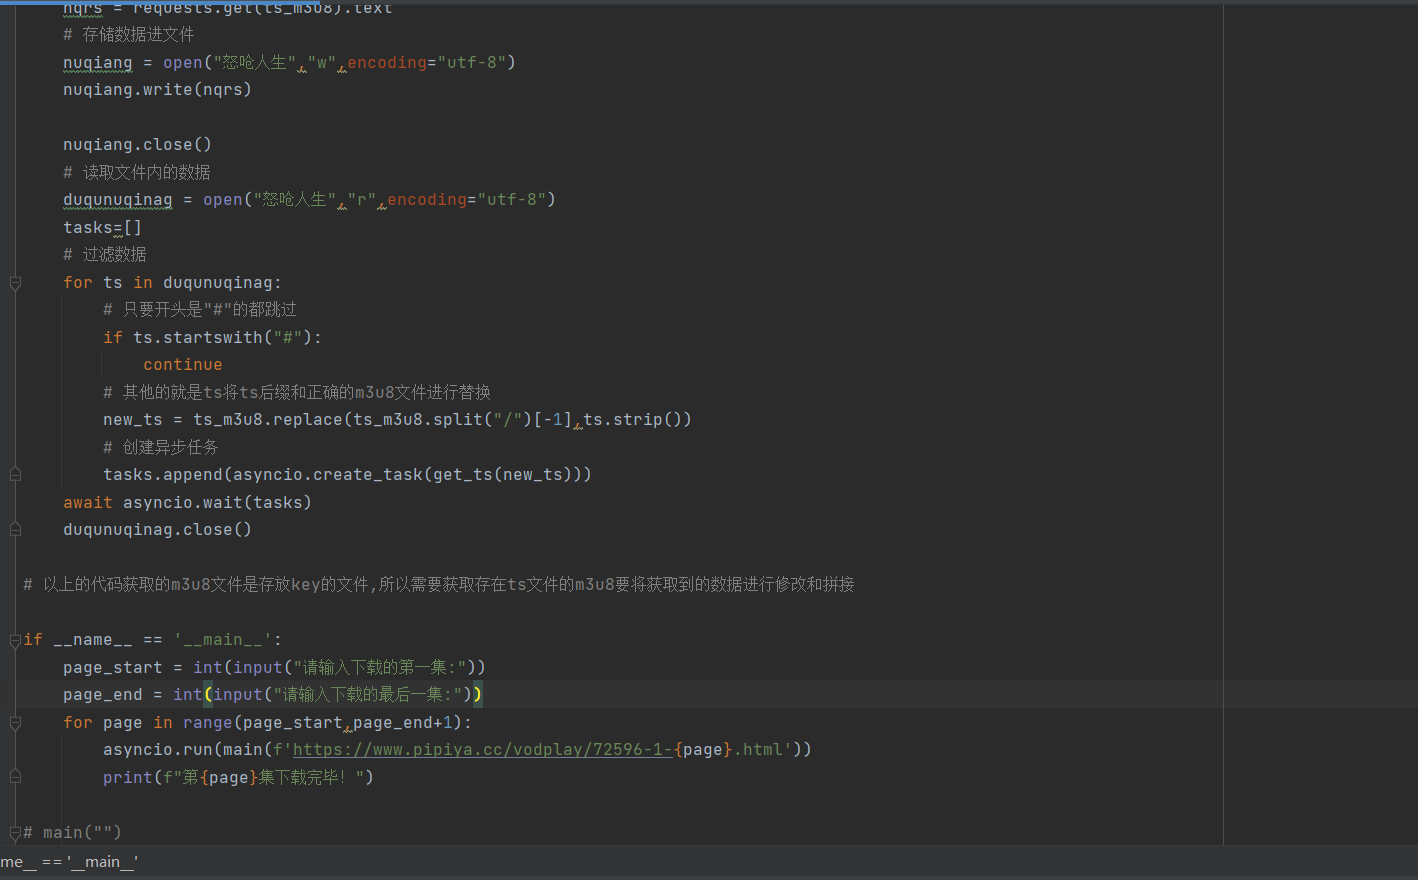Click fold end marker beside tasks.append line
Viewport: 1418px width, 880px height.
pyautogui.click(x=15, y=474)
